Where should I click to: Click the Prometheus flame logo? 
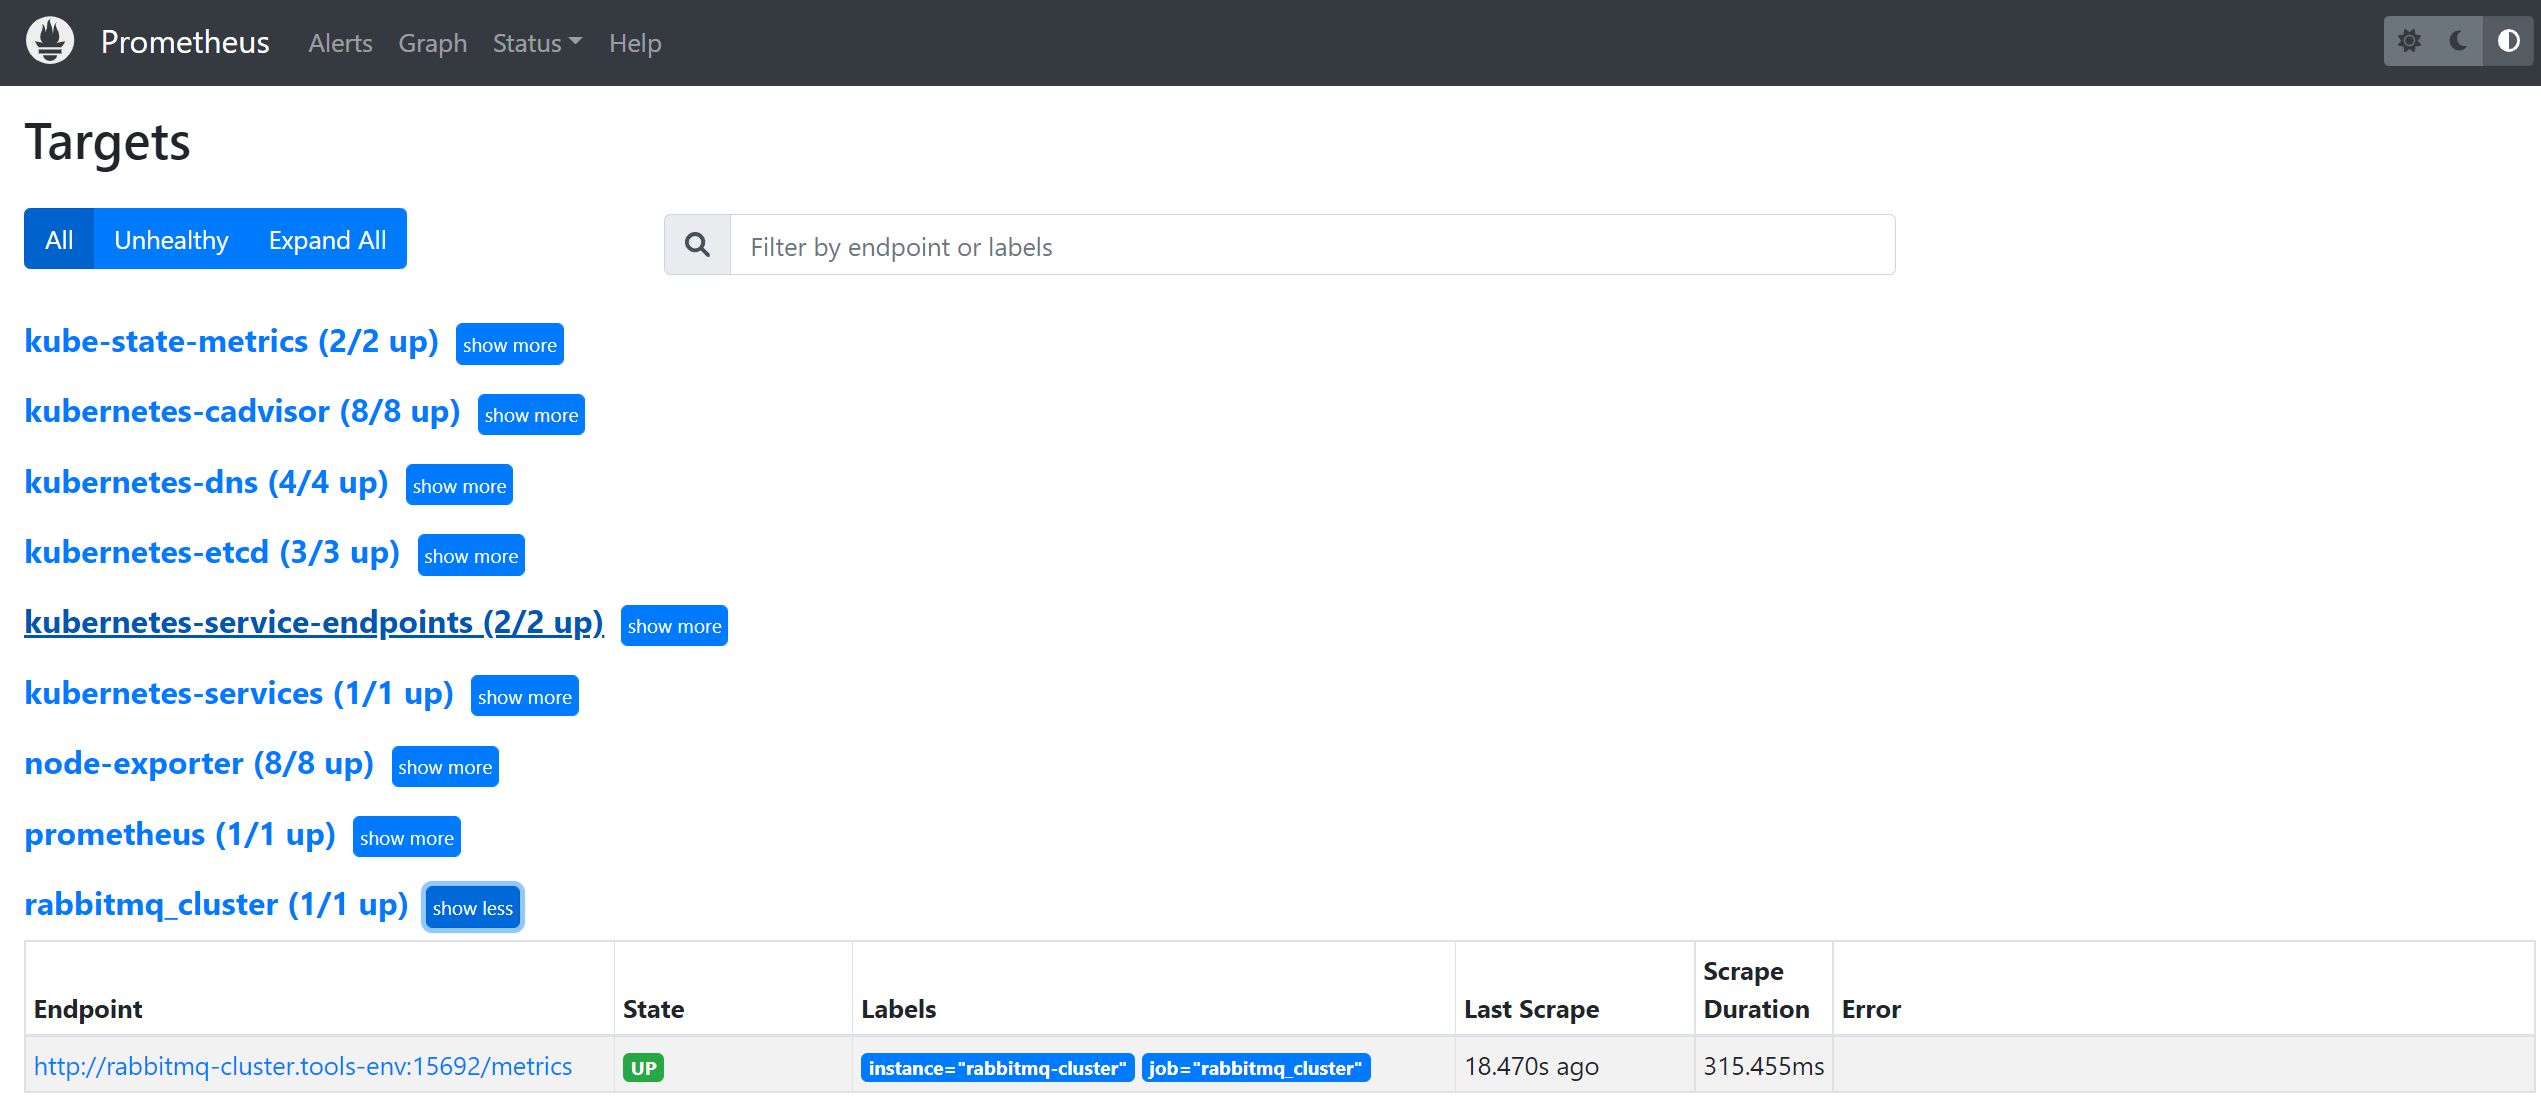pyautogui.click(x=50, y=41)
